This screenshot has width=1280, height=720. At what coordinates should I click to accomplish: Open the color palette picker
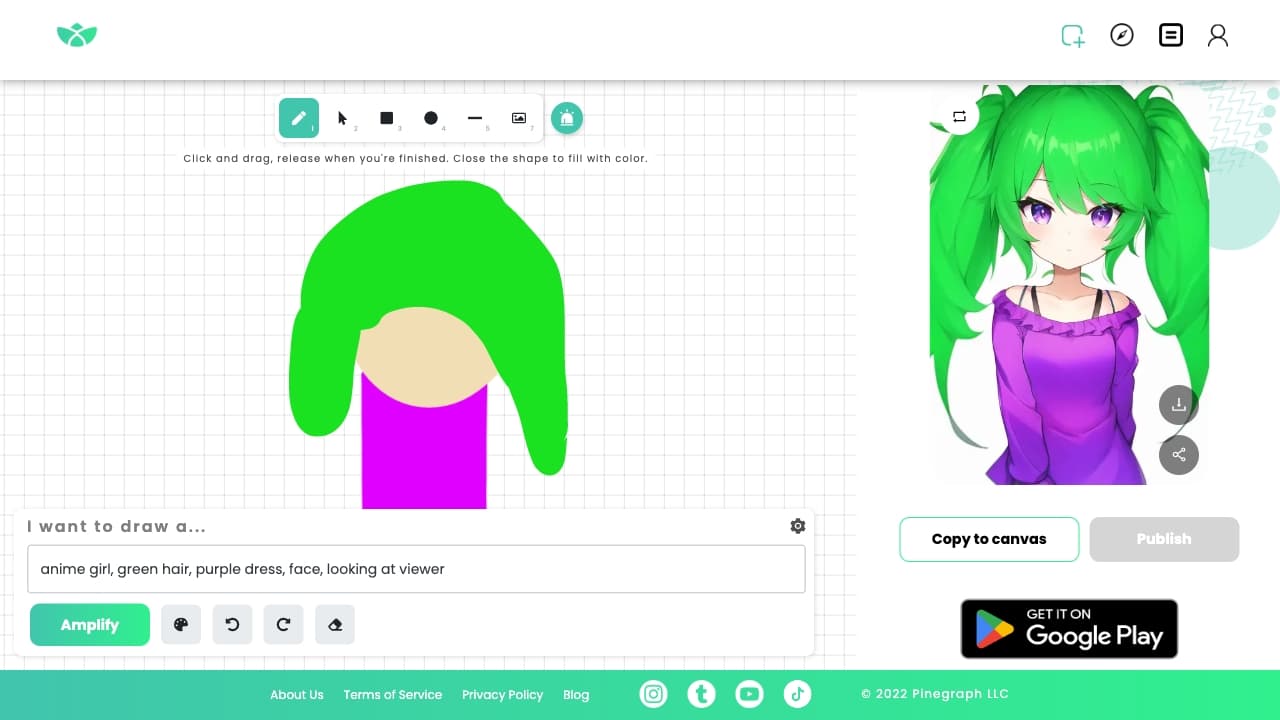tap(181, 624)
